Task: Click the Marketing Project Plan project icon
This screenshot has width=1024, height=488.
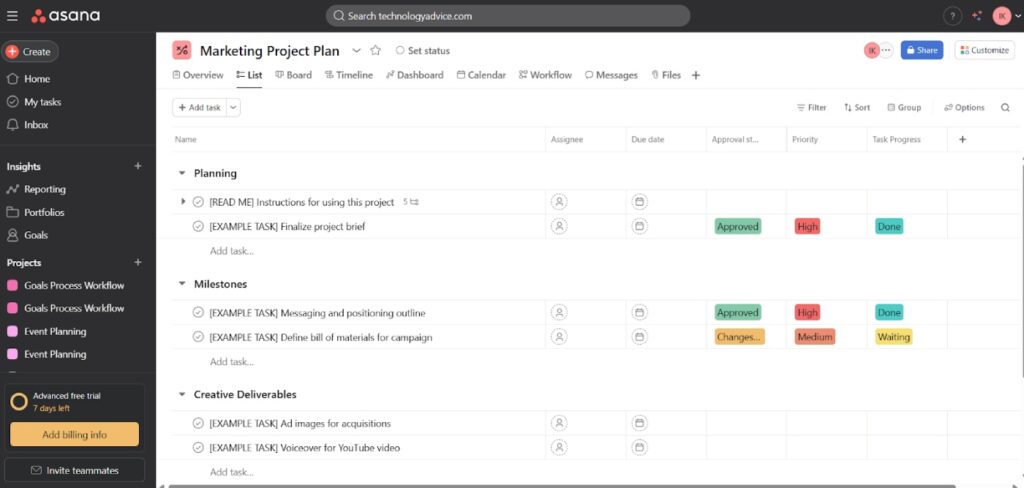Action: coord(182,50)
